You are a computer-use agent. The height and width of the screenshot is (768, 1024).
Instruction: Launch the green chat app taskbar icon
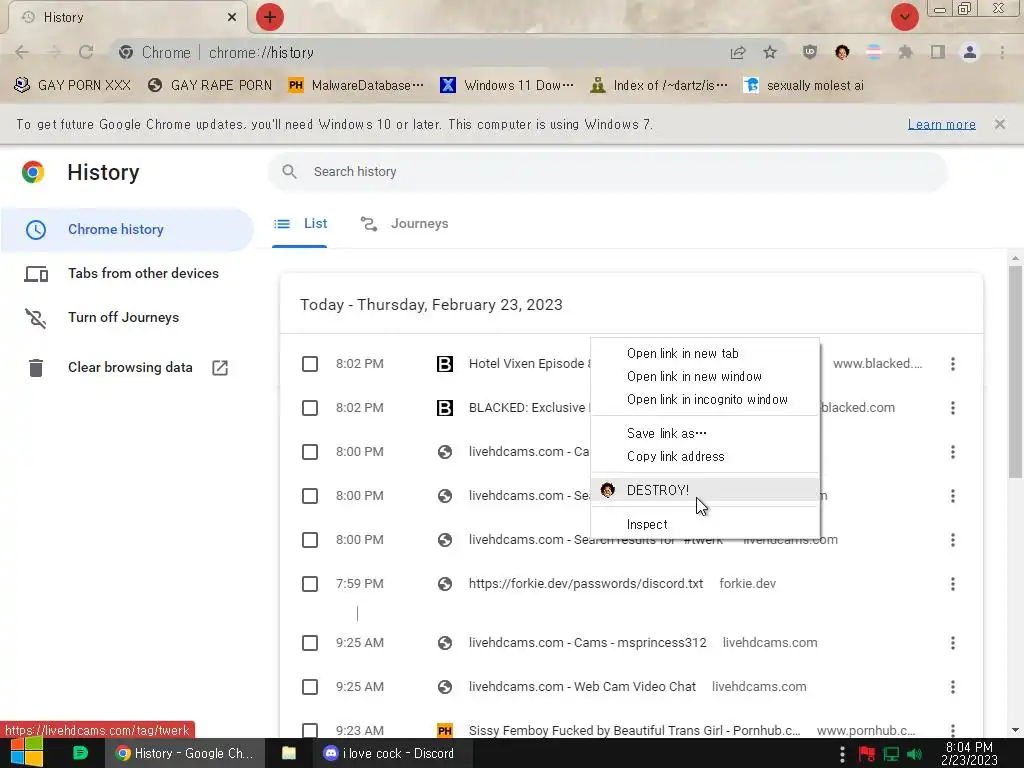(x=80, y=753)
